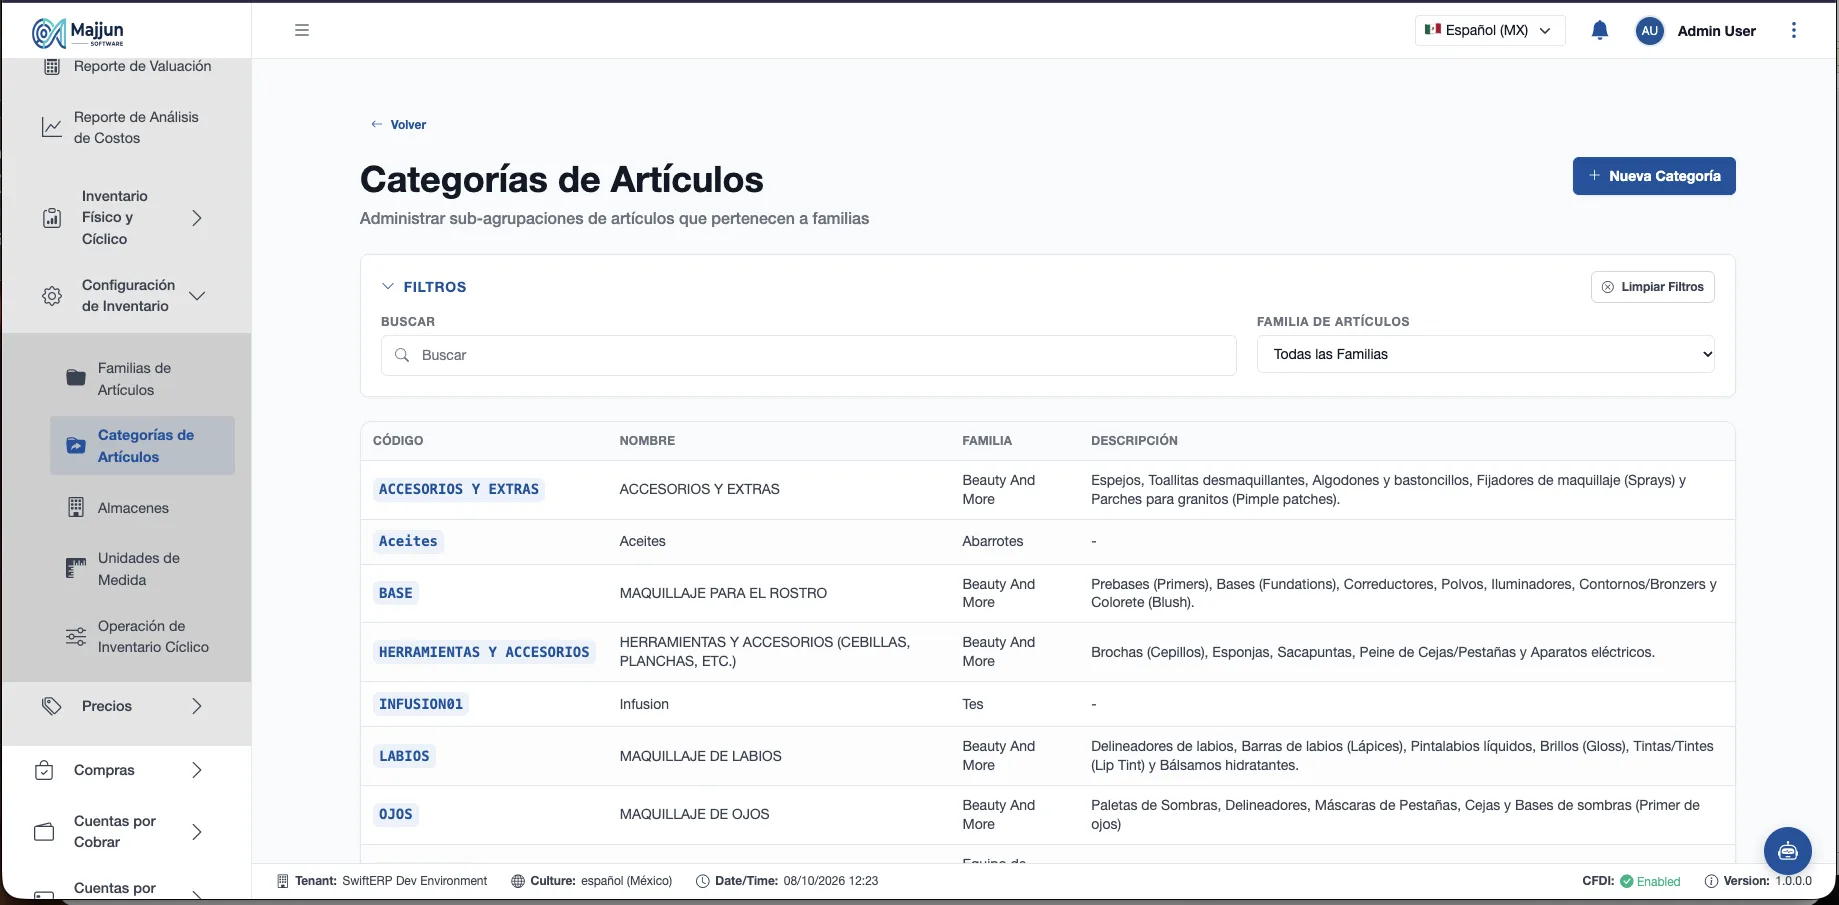Image resolution: width=1839 pixels, height=905 pixels.
Task: Click into the Buscar search field
Action: [808, 355]
